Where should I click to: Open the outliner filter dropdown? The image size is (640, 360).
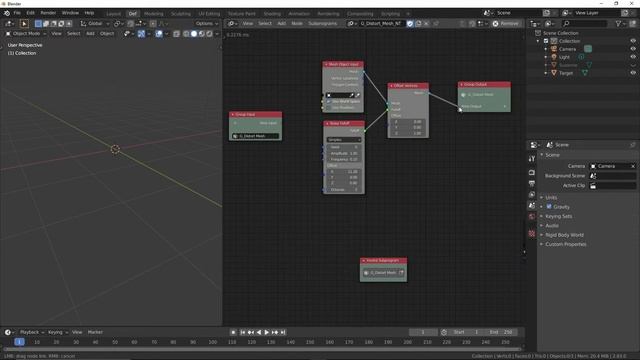[x=620, y=24]
